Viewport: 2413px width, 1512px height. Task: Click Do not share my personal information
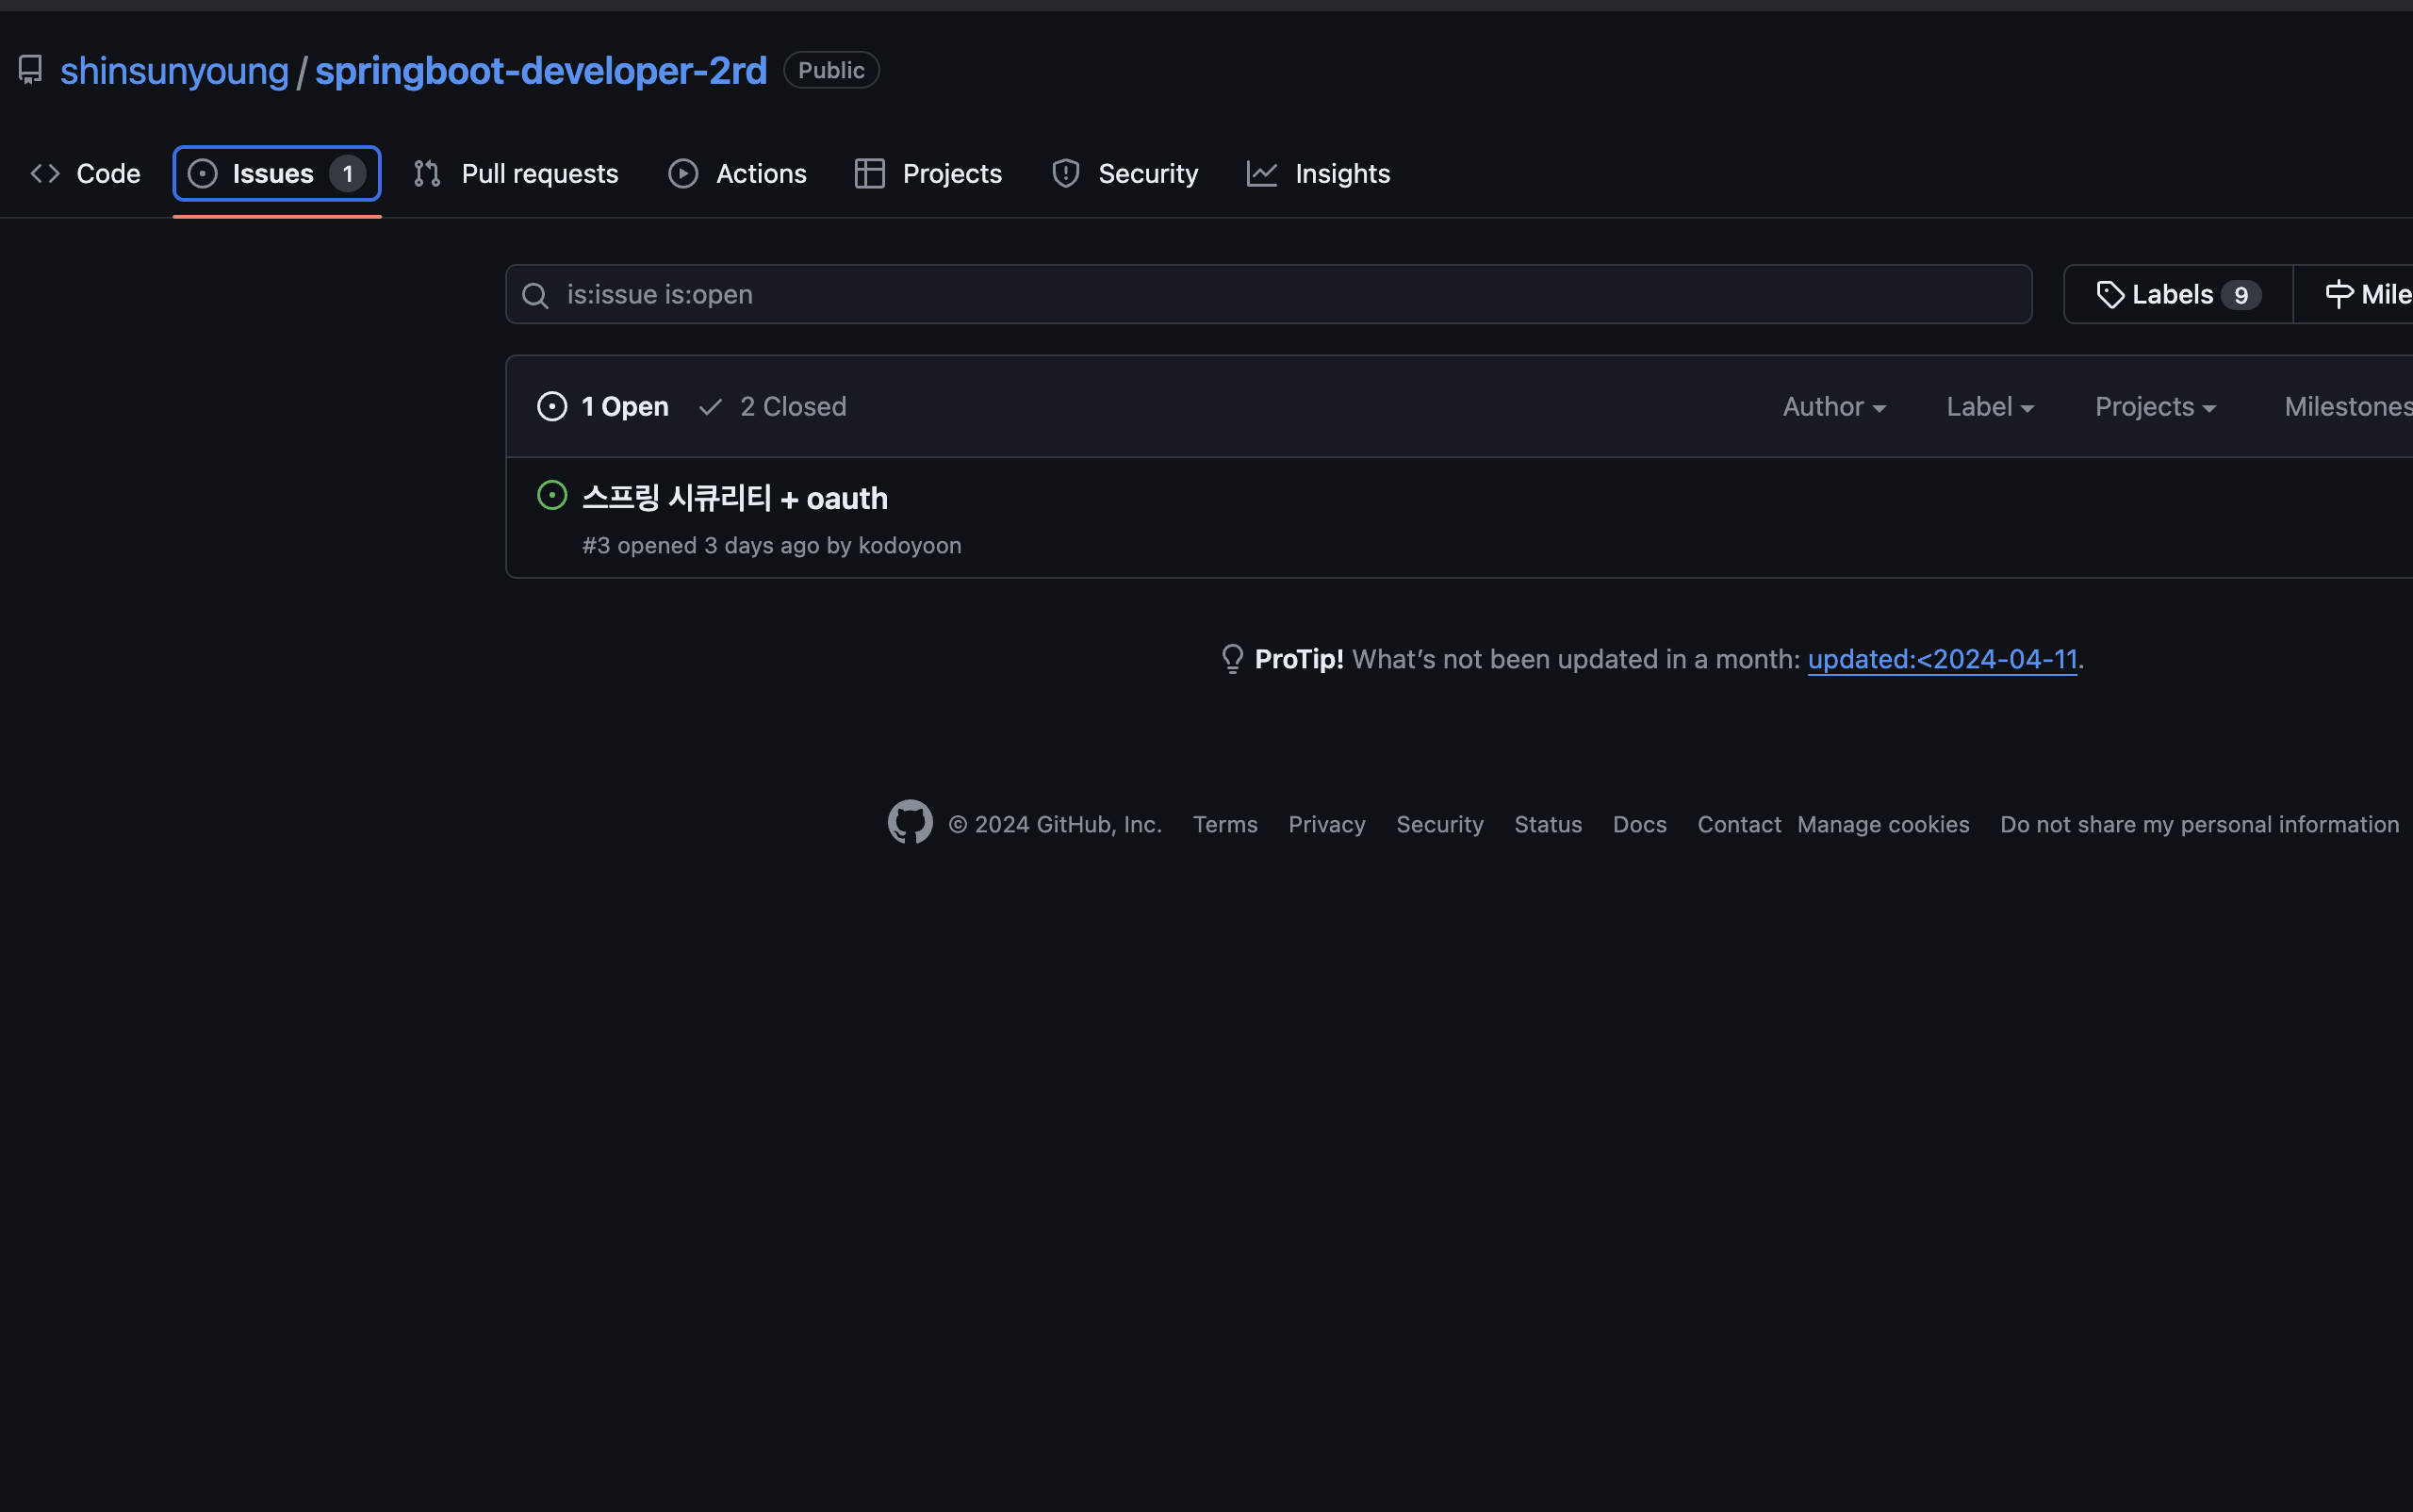pos(2199,824)
